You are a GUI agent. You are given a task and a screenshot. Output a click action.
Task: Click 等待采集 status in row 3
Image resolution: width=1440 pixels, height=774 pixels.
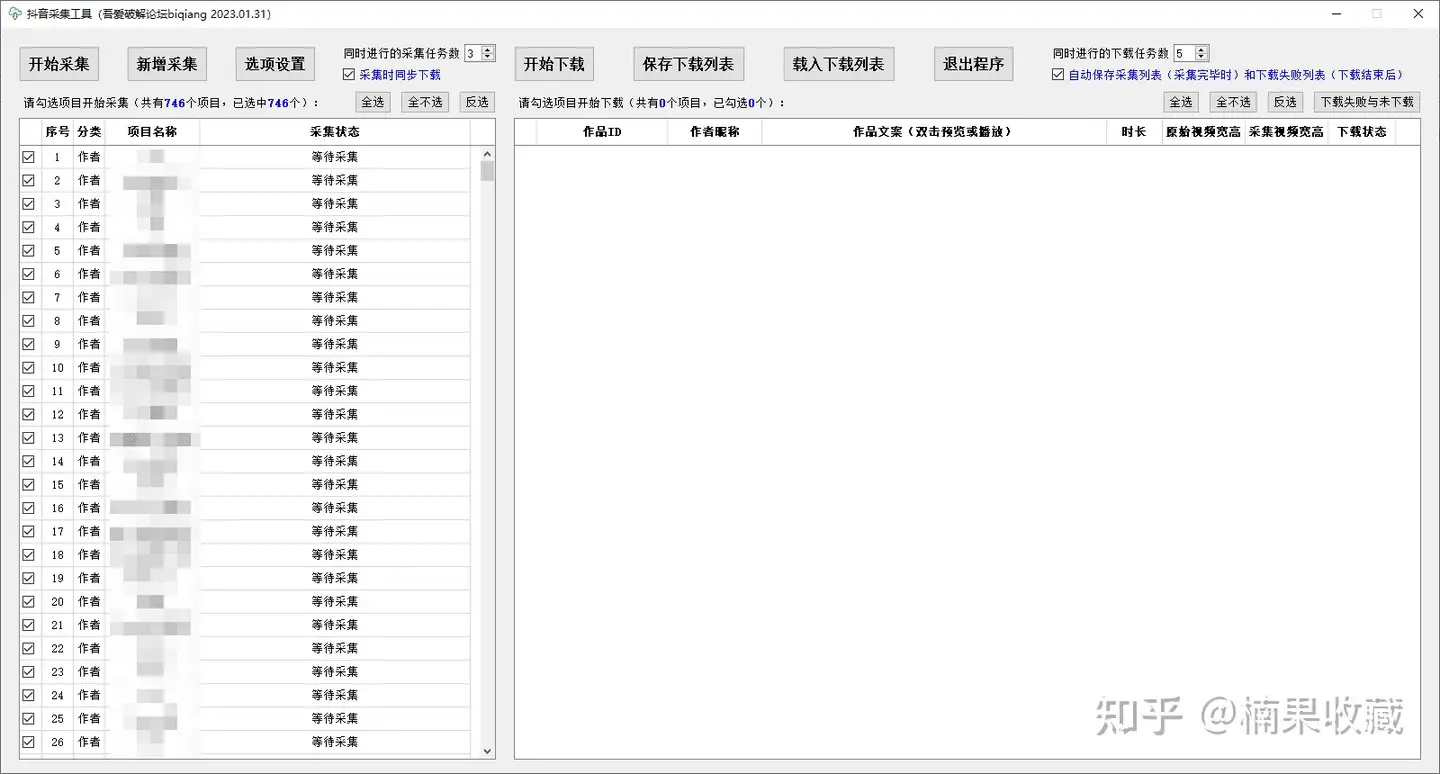(335, 204)
